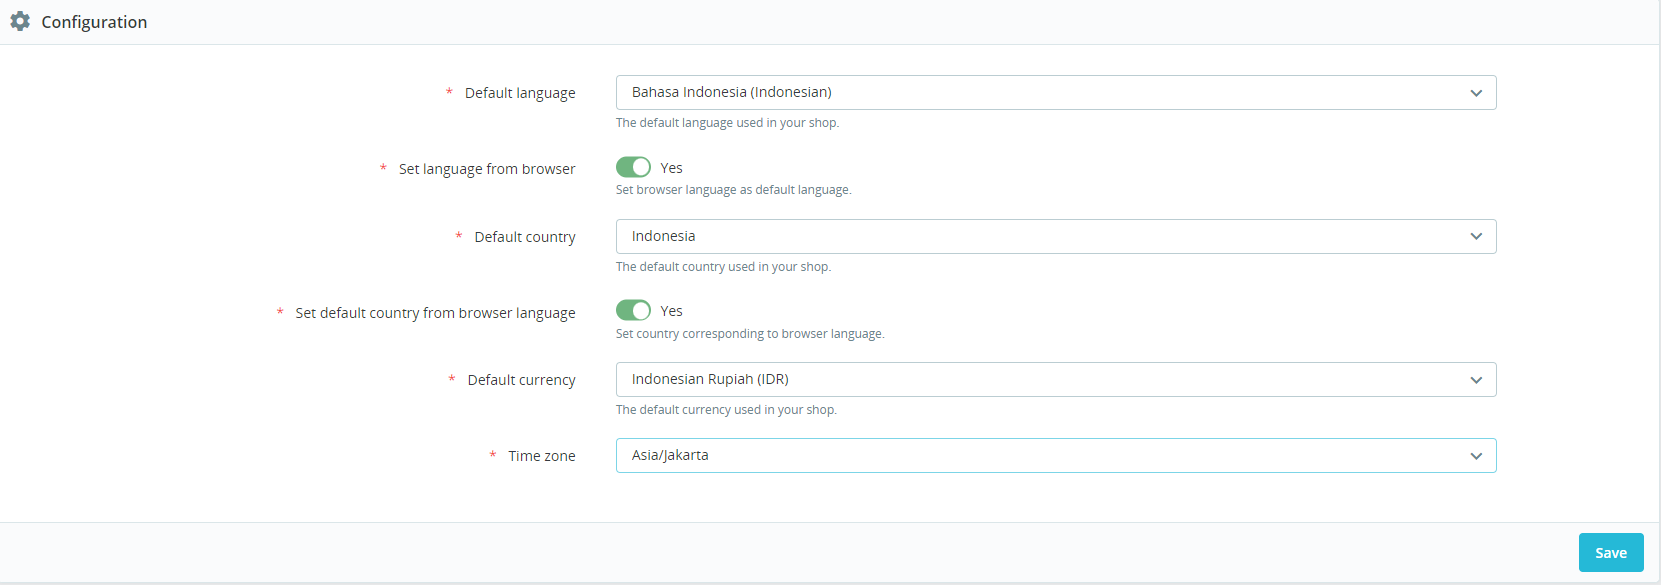Disable the Set language from browser toggle
The height and width of the screenshot is (585, 1661).
tap(633, 167)
